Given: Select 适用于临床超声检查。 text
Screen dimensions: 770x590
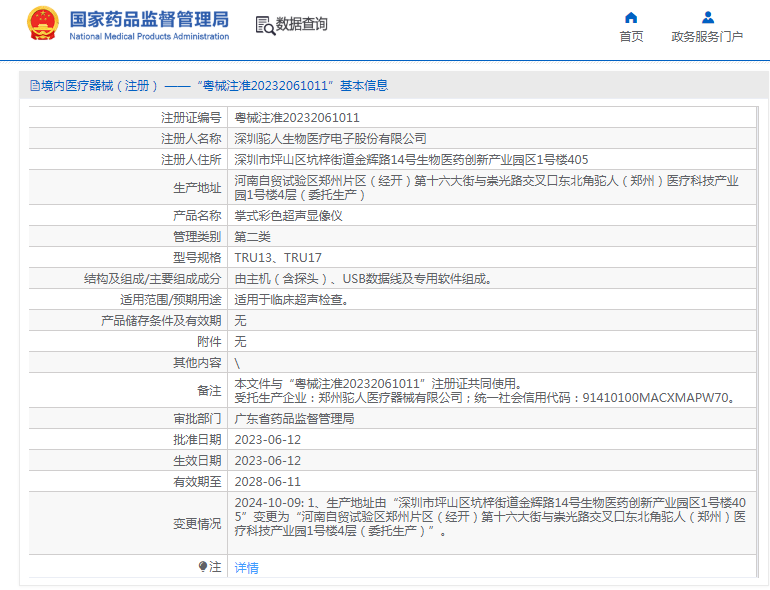Looking at the screenshot, I should [292, 300].
